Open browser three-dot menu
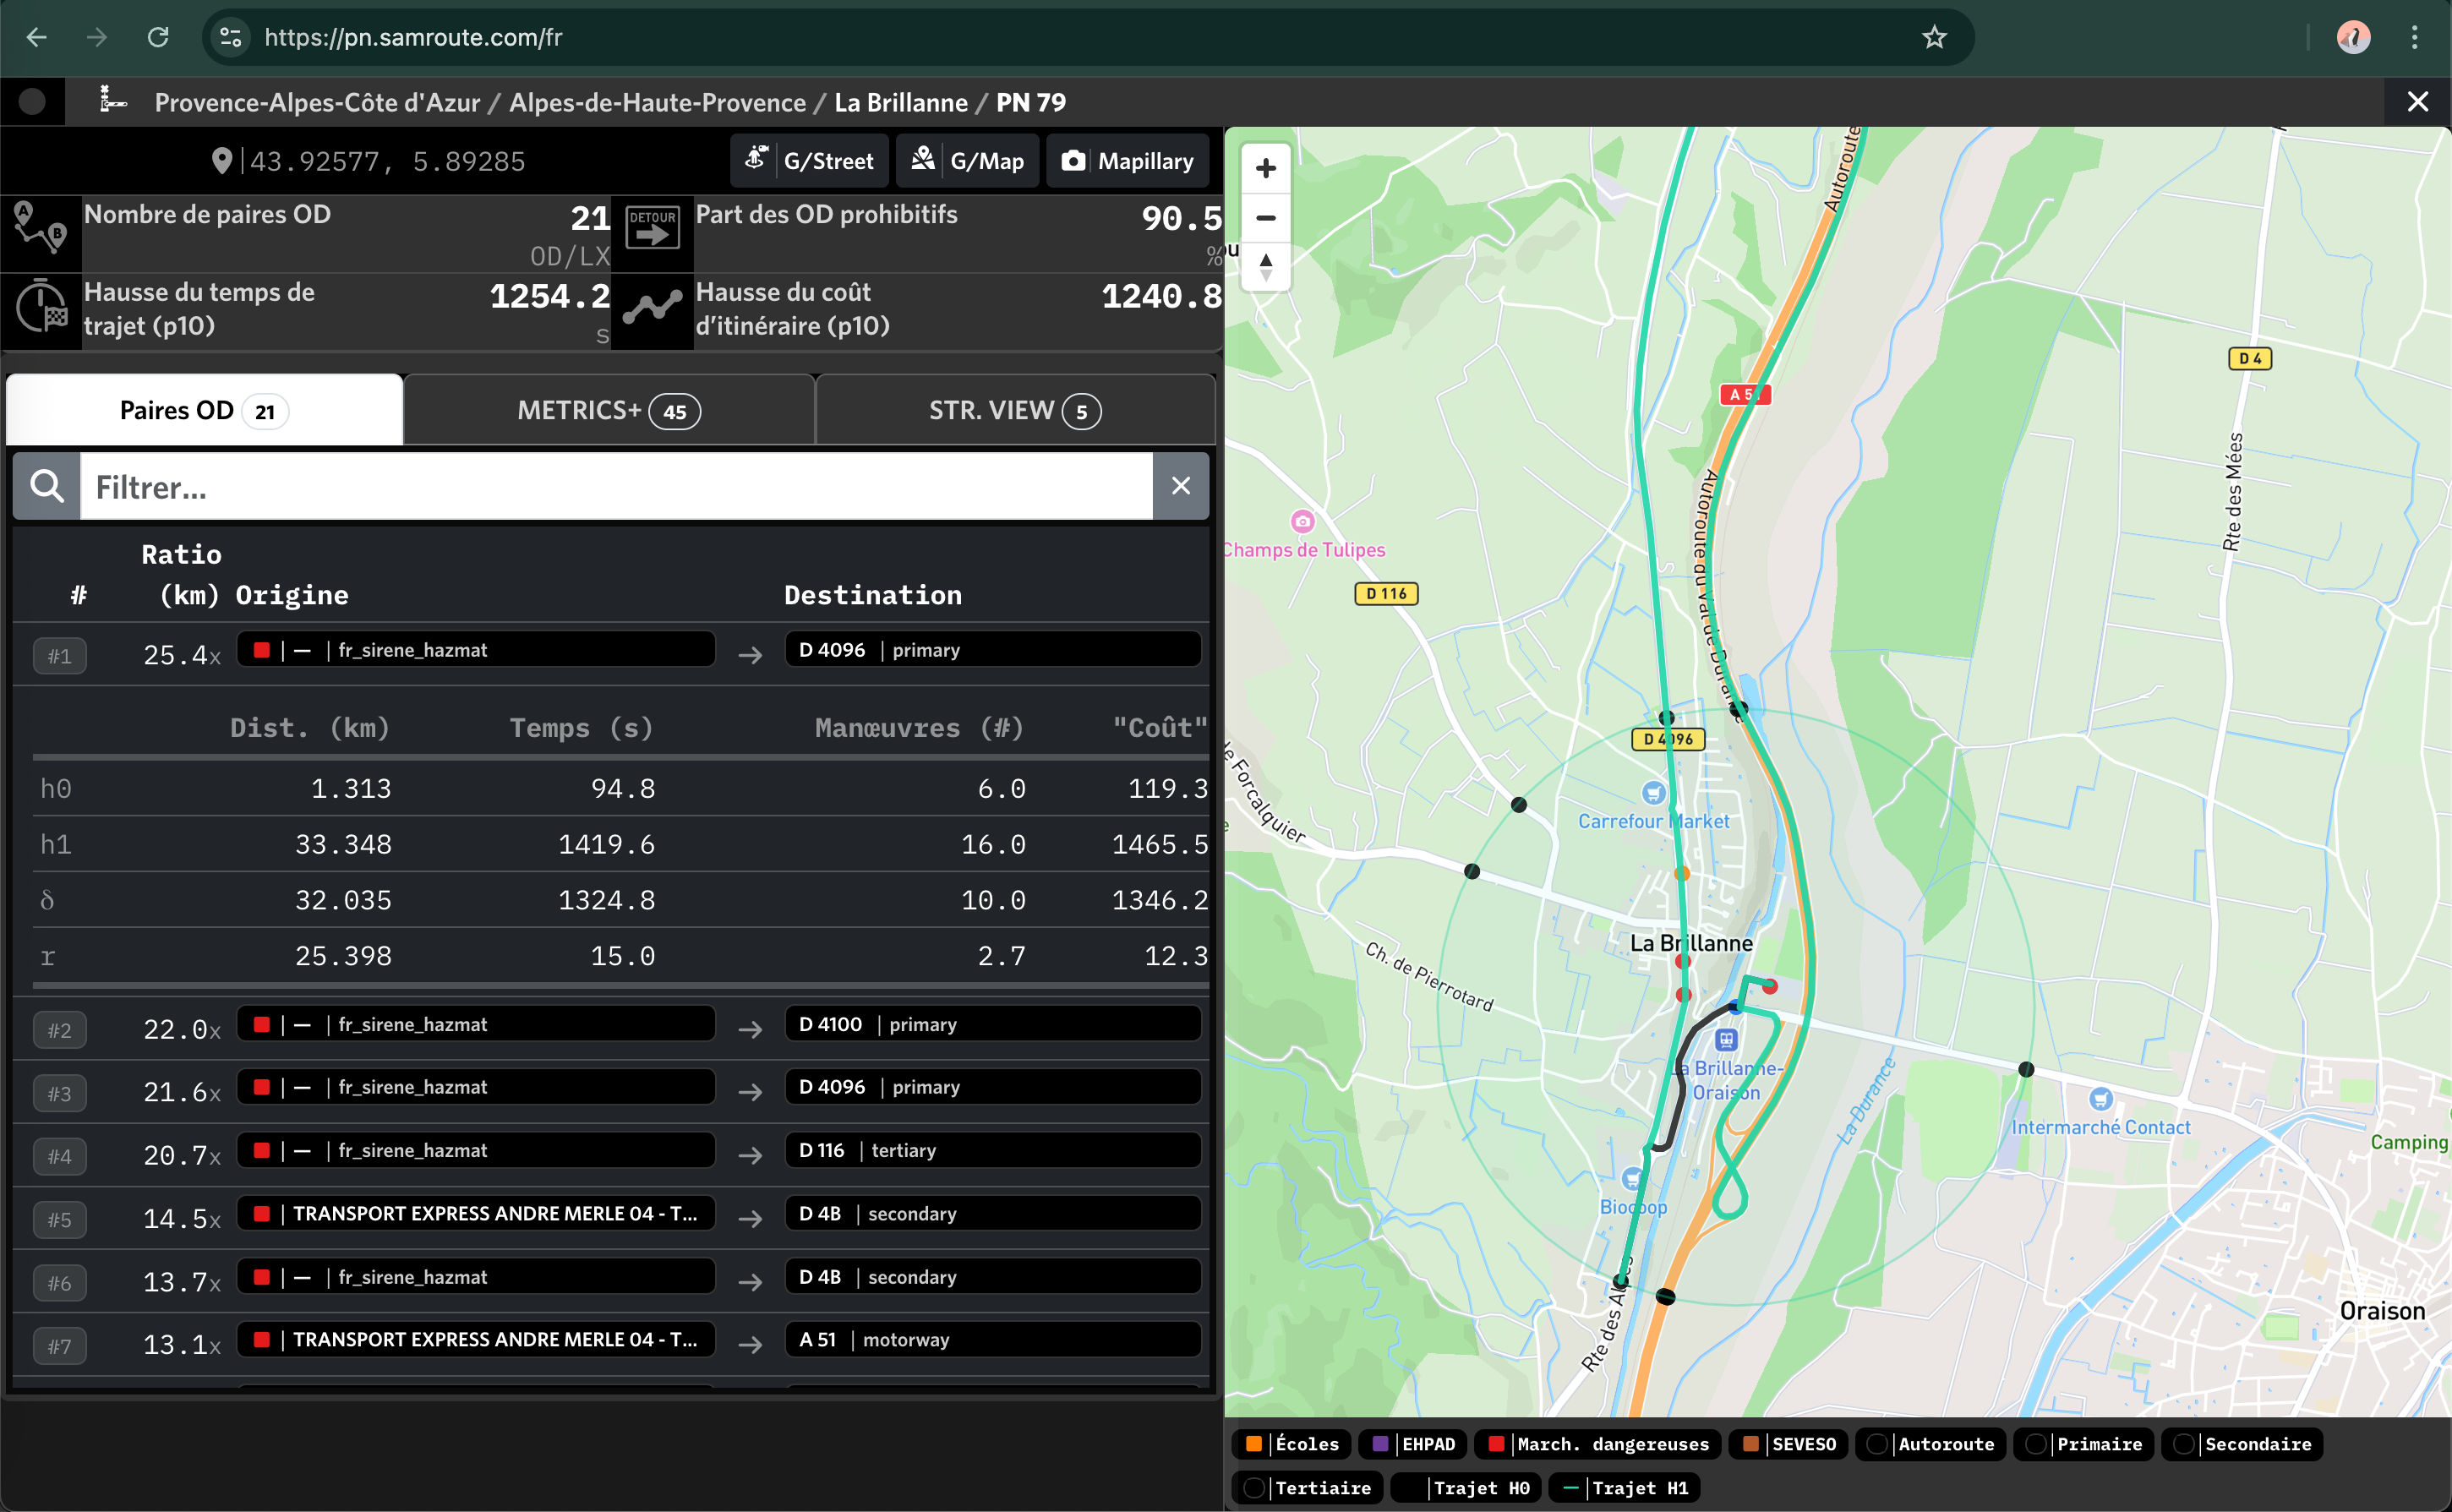 (2414, 38)
